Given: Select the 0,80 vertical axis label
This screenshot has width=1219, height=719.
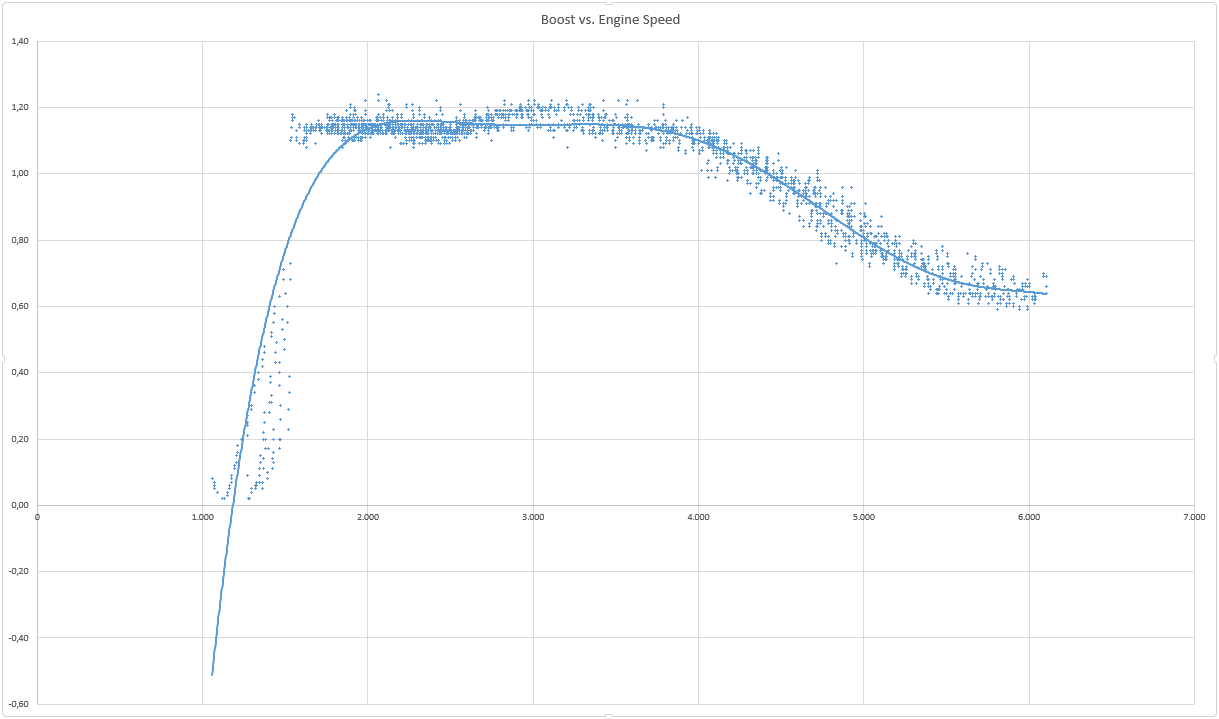Looking at the screenshot, I should coord(19,240).
